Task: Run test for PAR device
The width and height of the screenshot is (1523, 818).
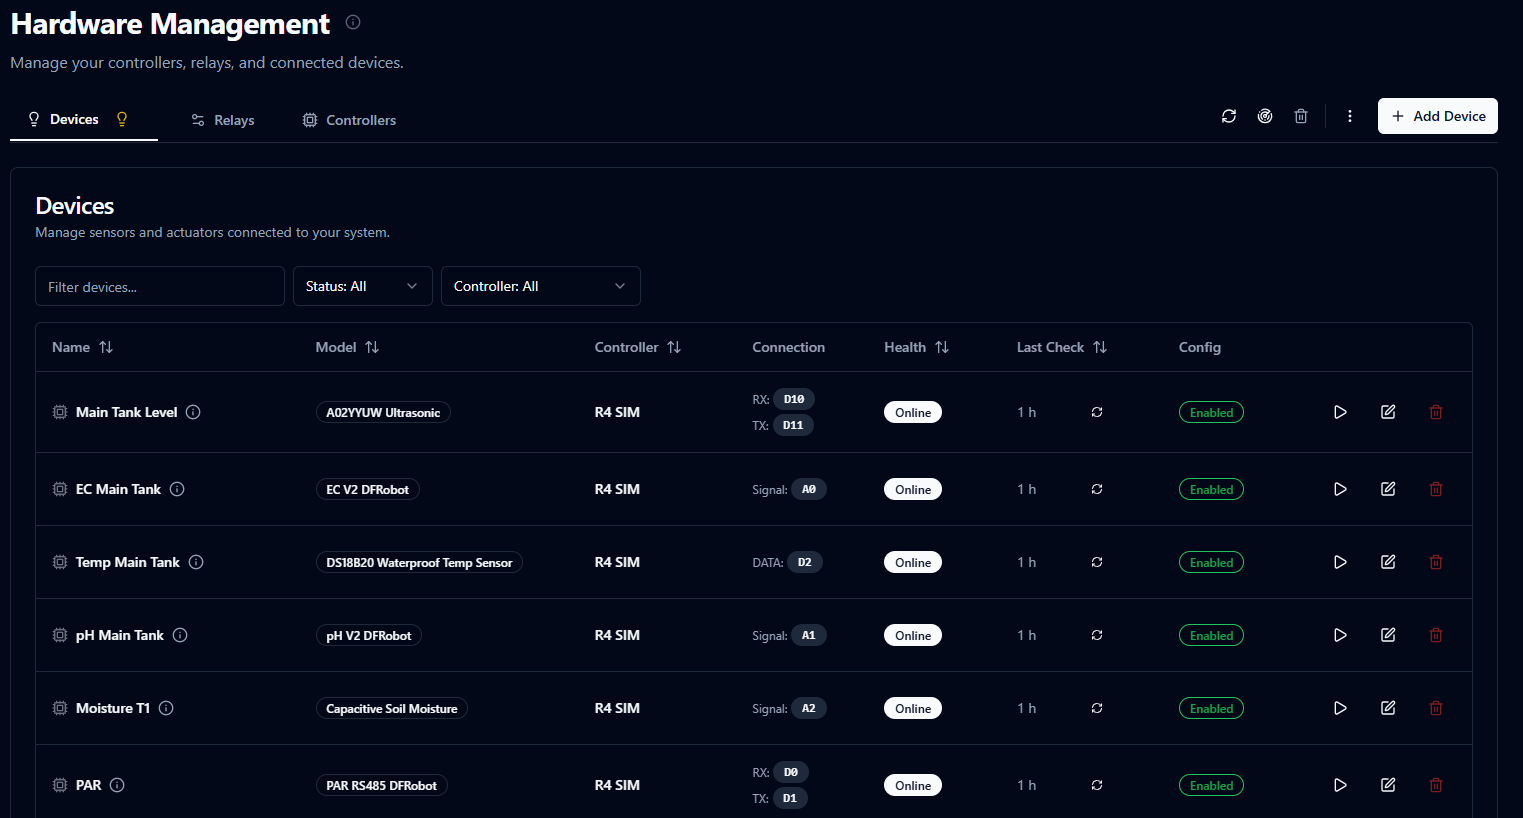Action: pyautogui.click(x=1340, y=785)
